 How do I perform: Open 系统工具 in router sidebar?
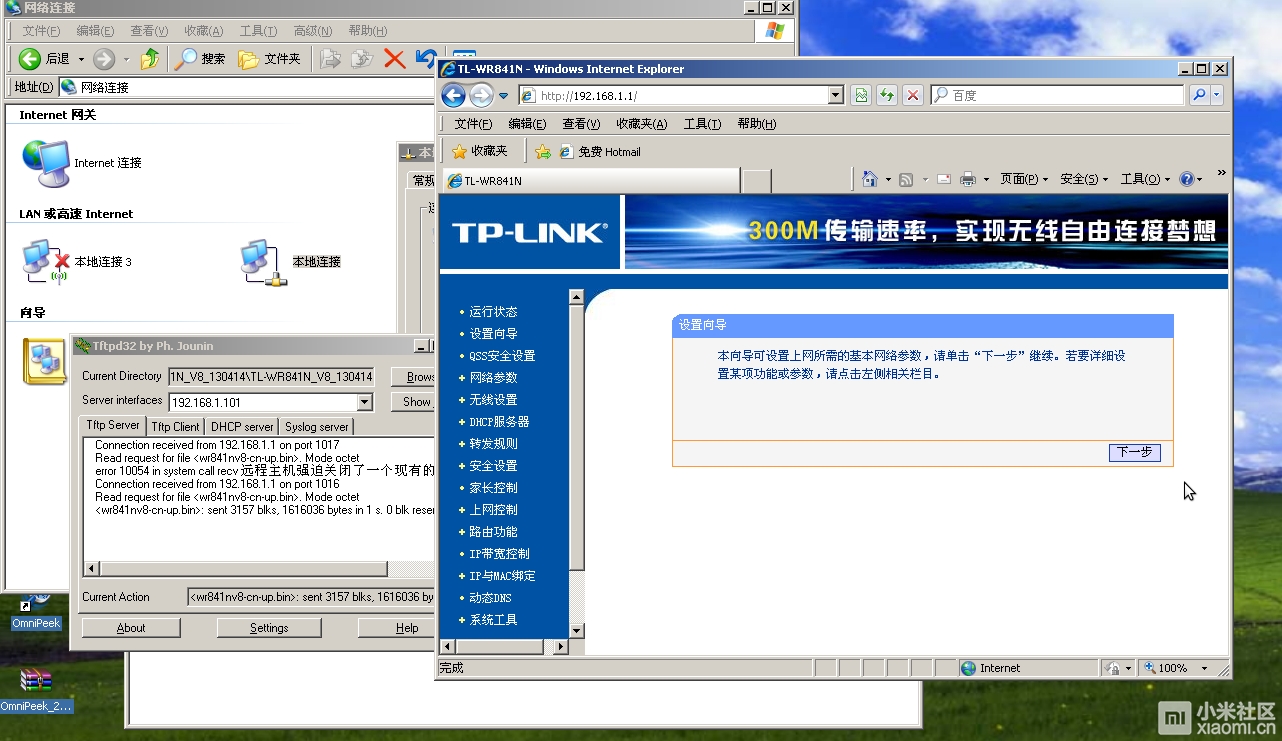coord(493,620)
